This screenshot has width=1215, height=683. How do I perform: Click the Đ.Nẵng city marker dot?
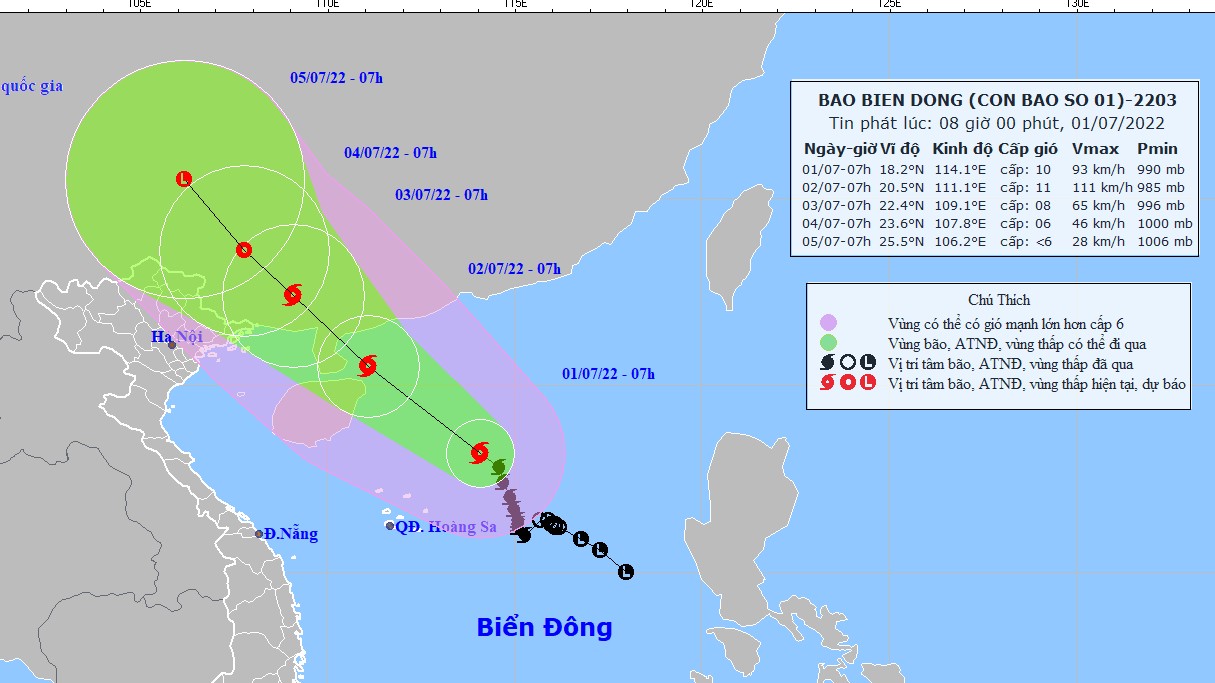click(x=259, y=534)
